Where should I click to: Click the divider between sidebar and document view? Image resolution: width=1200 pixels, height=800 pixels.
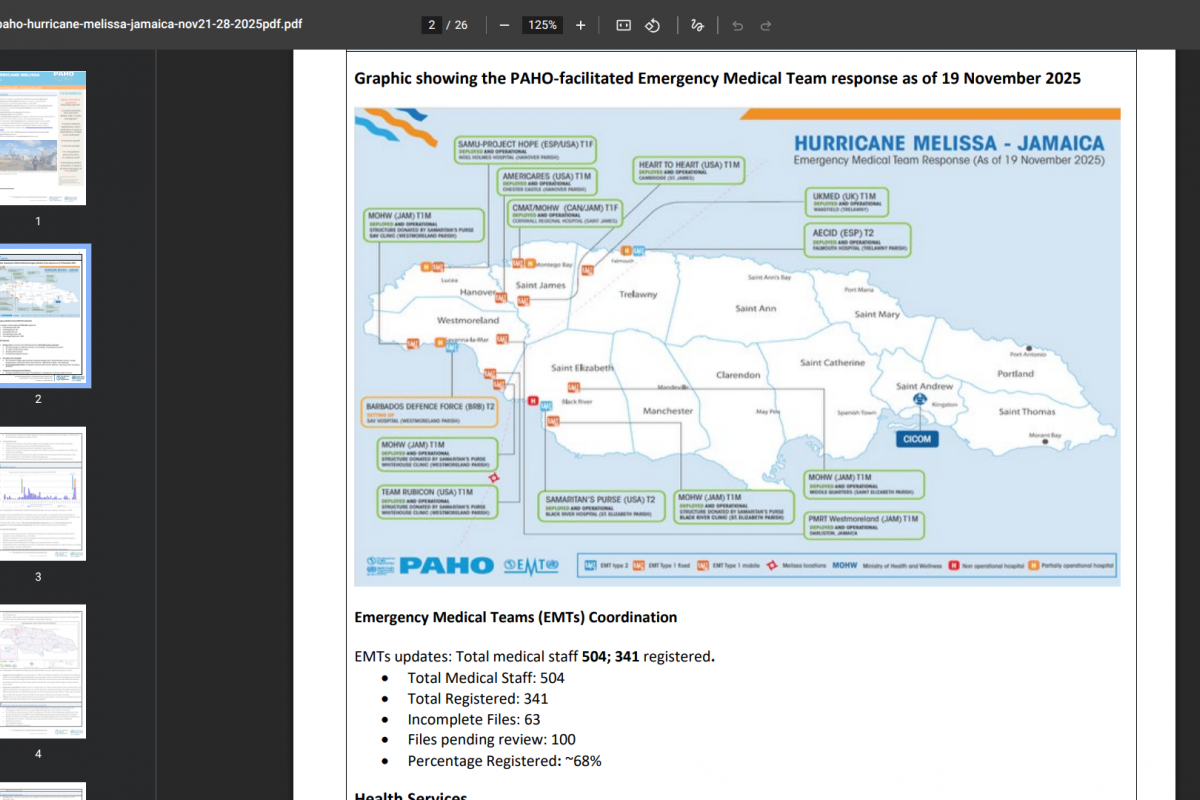156,400
